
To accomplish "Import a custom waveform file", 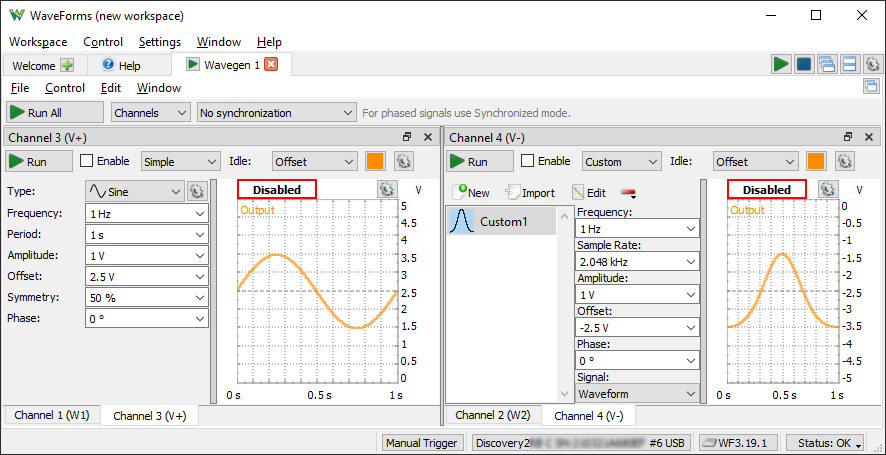I will (531, 193).
